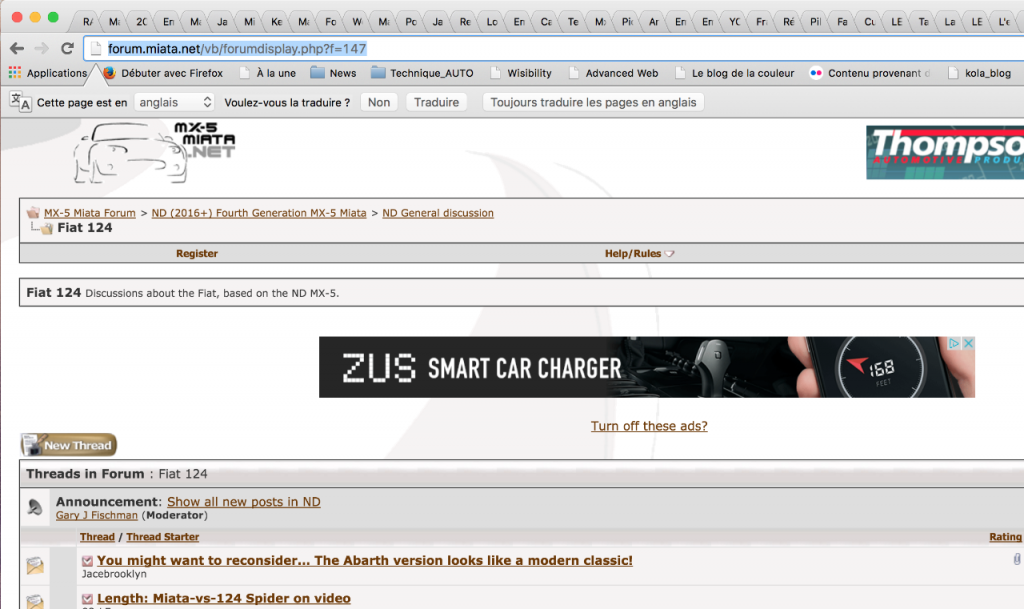Switch to the browser tab labeled 'Lo'

coord(492,22)
